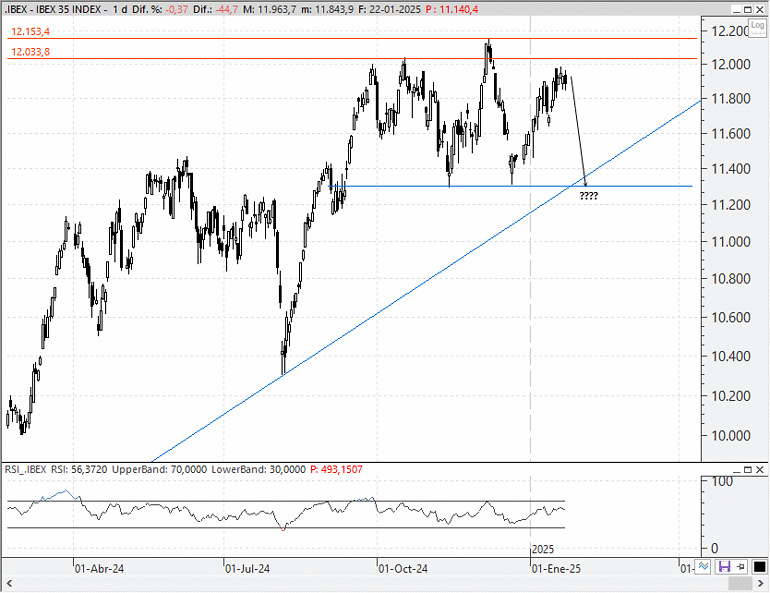Screen dimensions: 770x593
Task: Click the 10.600 price axis label
Action: [x=731, y=317]
